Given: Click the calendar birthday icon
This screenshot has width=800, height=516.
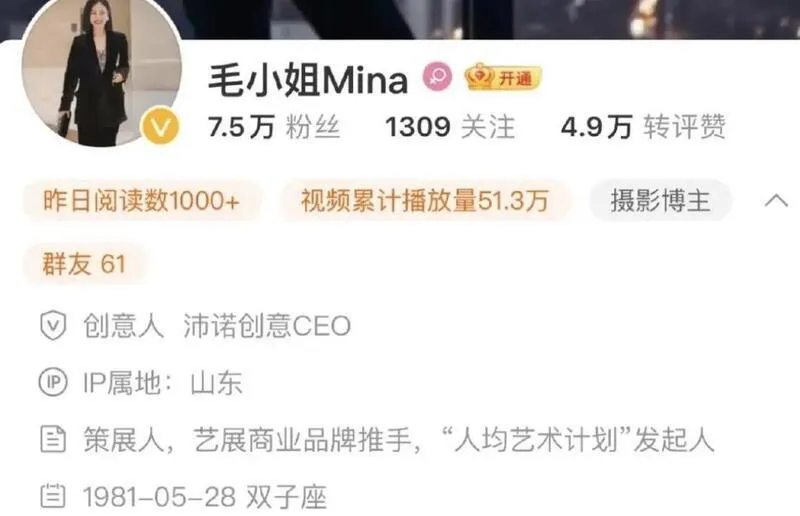Looking at the screenshot, I should (x=53, y=496).
